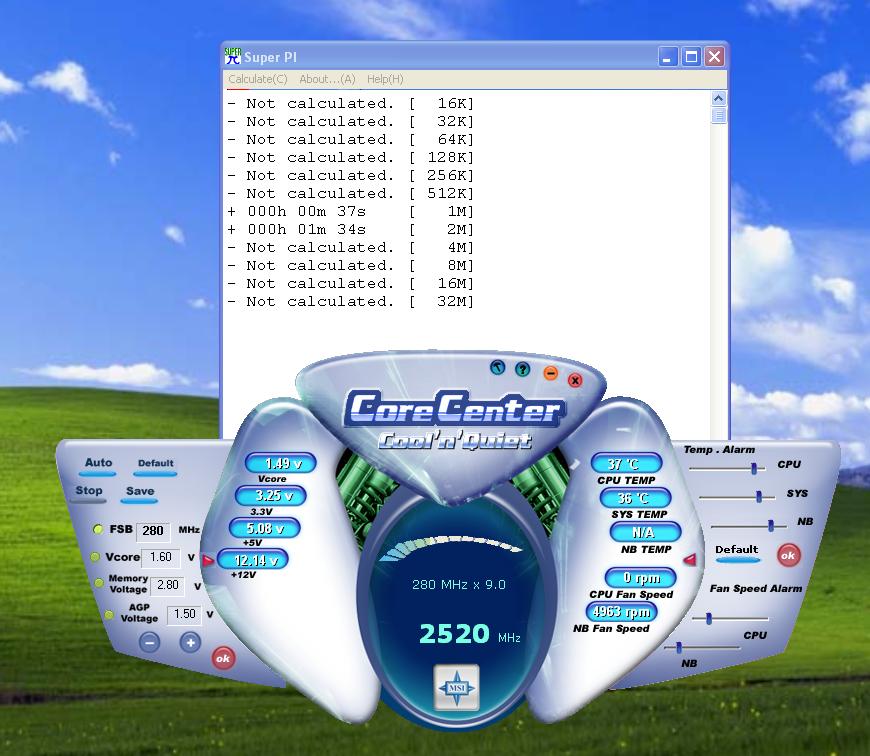
Task: Open CoreCenter settings hammer icon
Action: pyautogui.click(x=497, y=367)
